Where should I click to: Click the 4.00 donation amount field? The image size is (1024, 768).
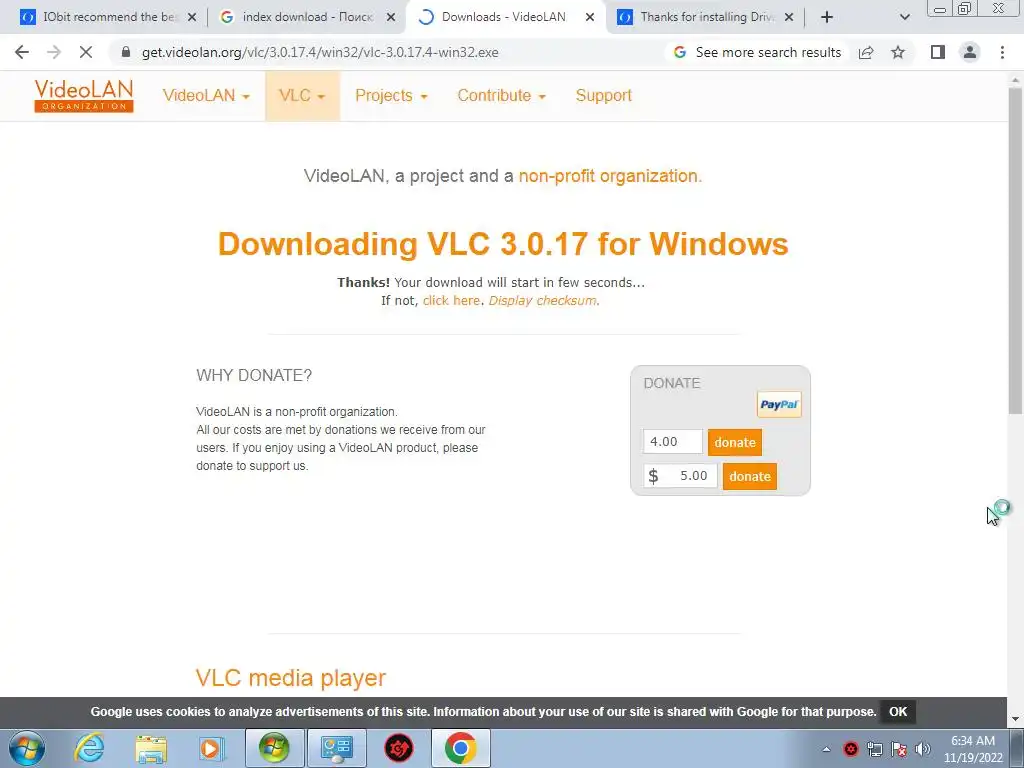click(673, 441)
